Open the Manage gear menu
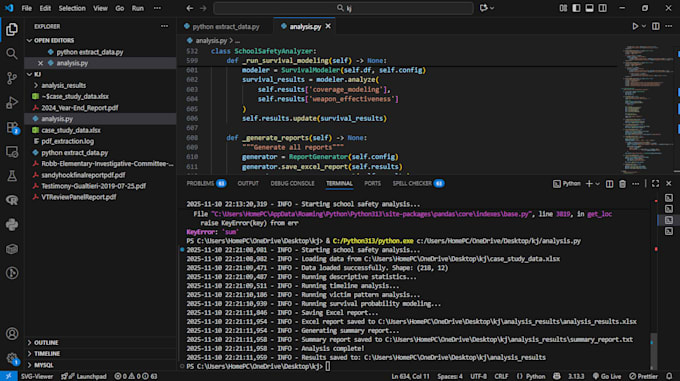This screenshot has height=381, width=680. pos(12,358)
